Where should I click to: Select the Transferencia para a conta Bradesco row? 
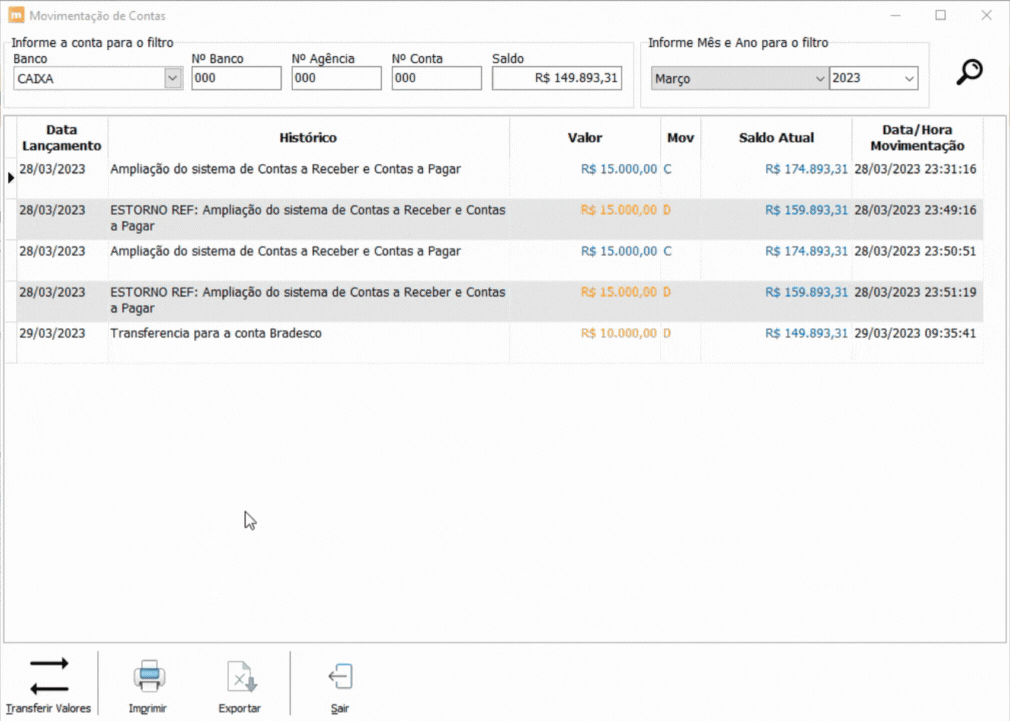pos(500,342)
